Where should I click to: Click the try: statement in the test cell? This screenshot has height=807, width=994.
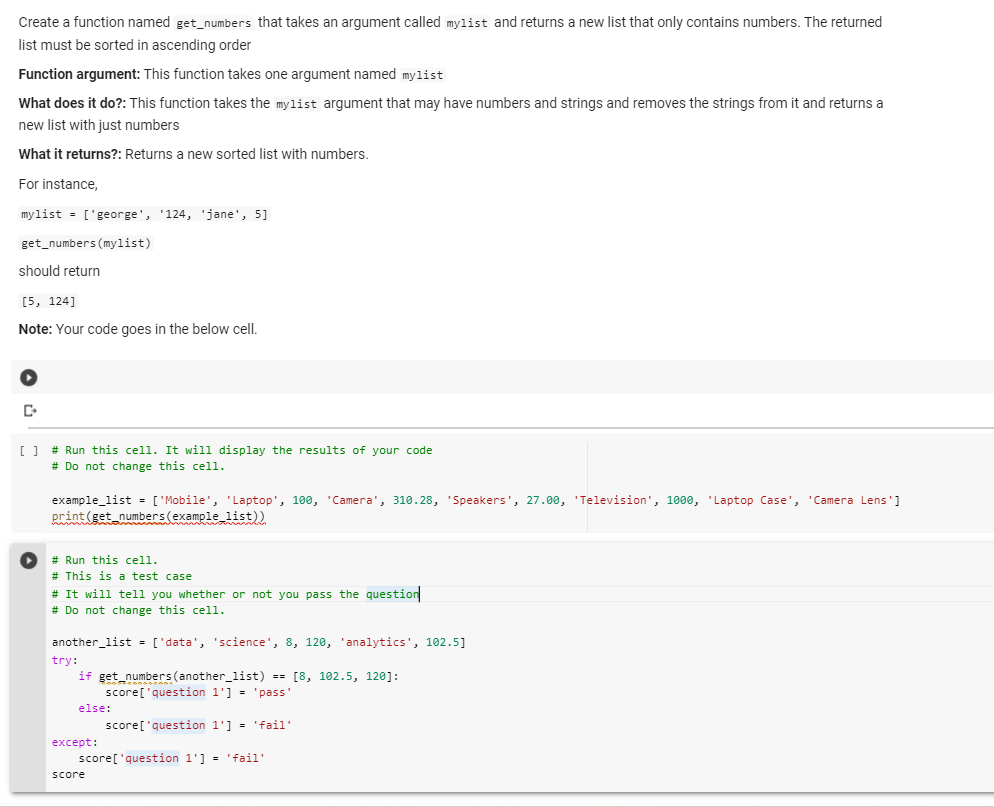pyautogui.click(x=63, y=660)
